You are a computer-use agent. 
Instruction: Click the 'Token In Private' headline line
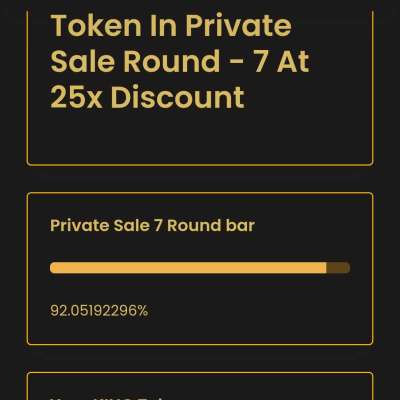click(x=171, y=26)
